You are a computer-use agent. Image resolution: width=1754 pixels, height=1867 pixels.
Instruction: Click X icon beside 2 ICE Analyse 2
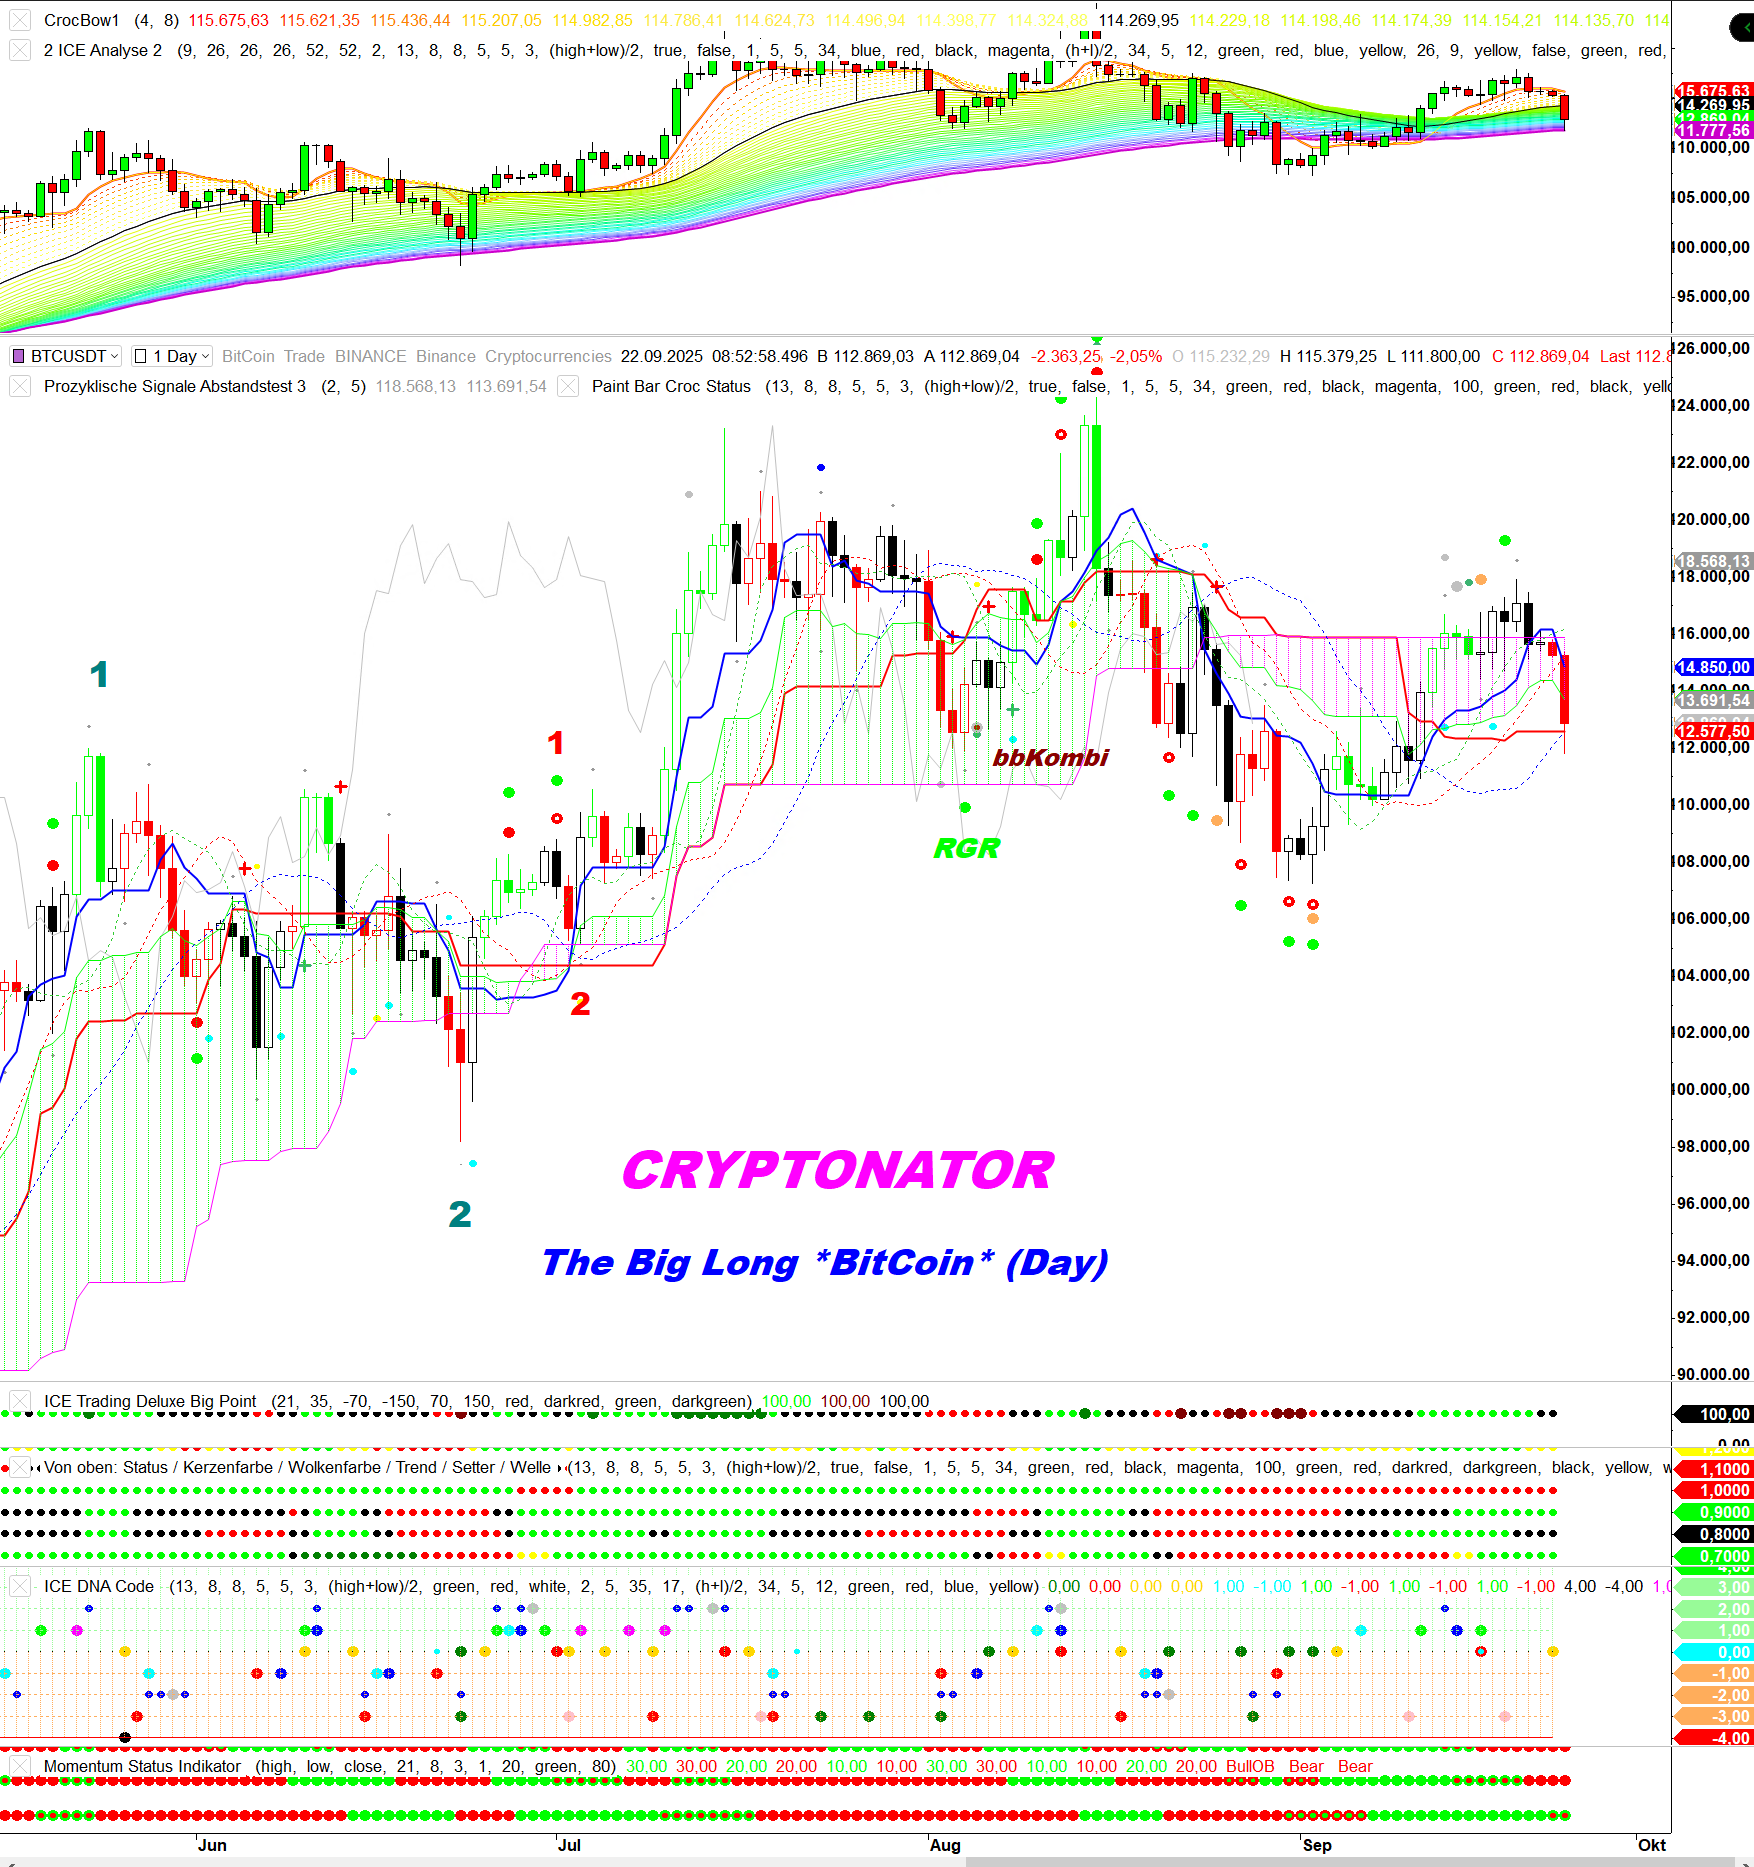click(19, 50)
